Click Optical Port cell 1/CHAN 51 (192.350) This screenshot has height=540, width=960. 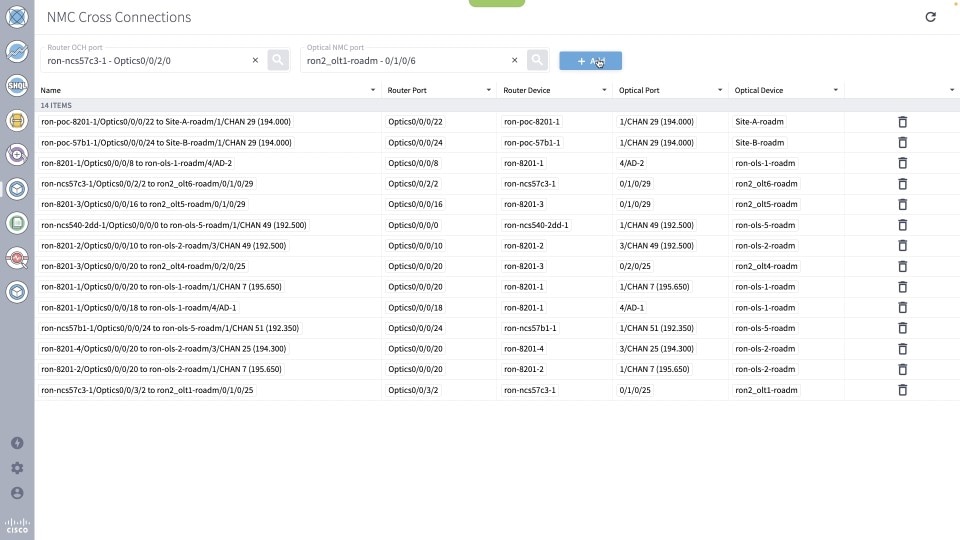(x=656, y=328)
